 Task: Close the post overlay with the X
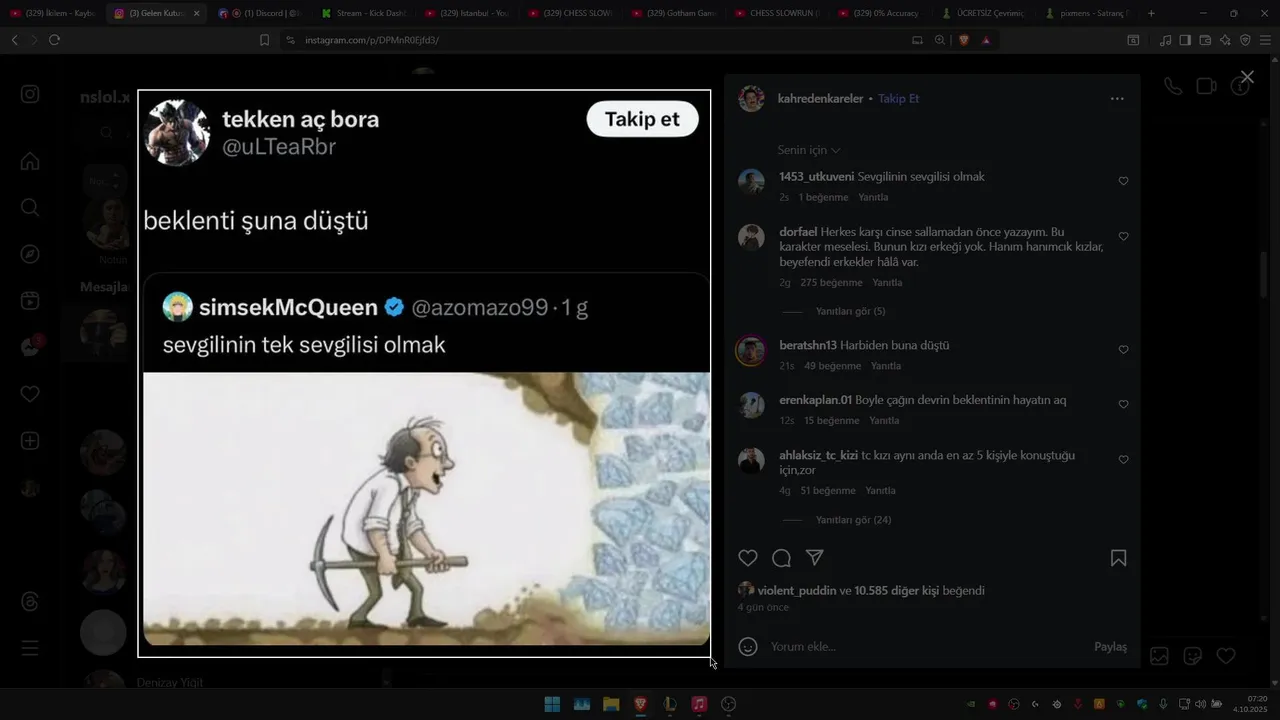[1247, 77]
